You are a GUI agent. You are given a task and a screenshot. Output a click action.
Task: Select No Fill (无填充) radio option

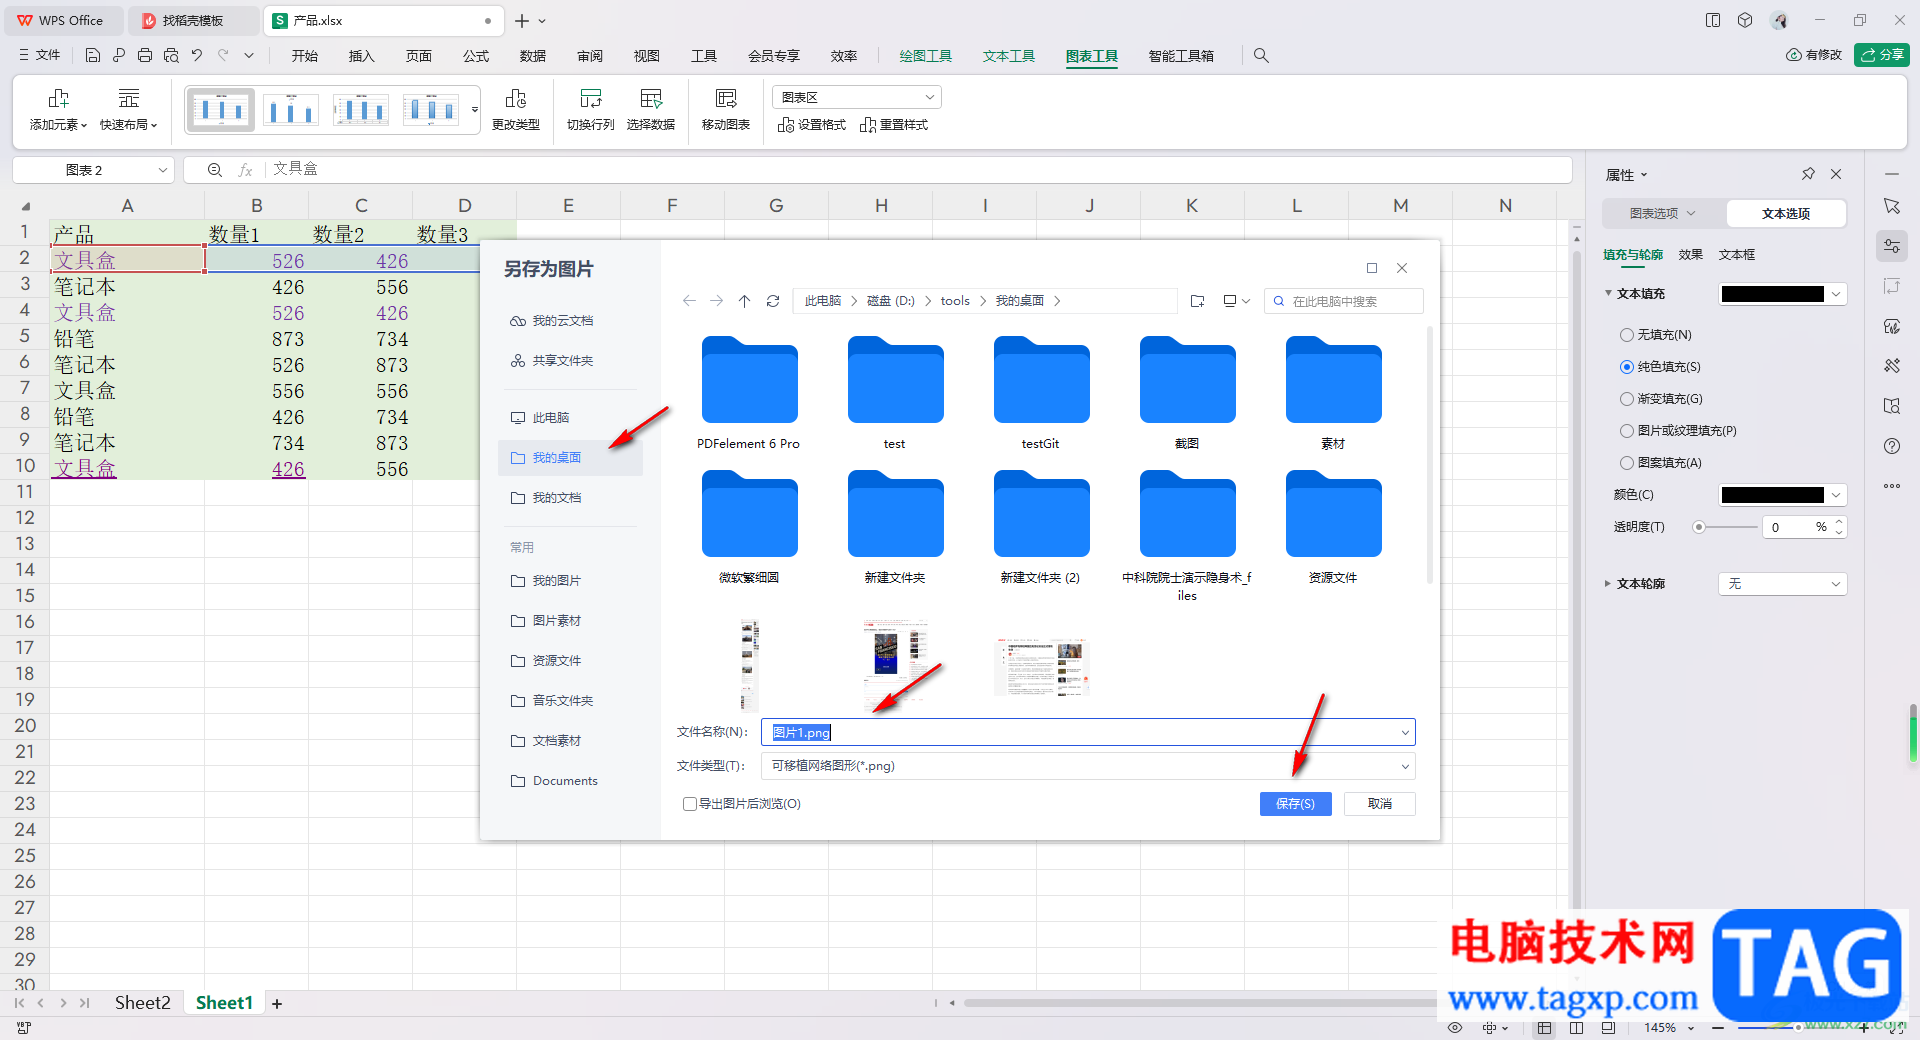pos(1626,335)
